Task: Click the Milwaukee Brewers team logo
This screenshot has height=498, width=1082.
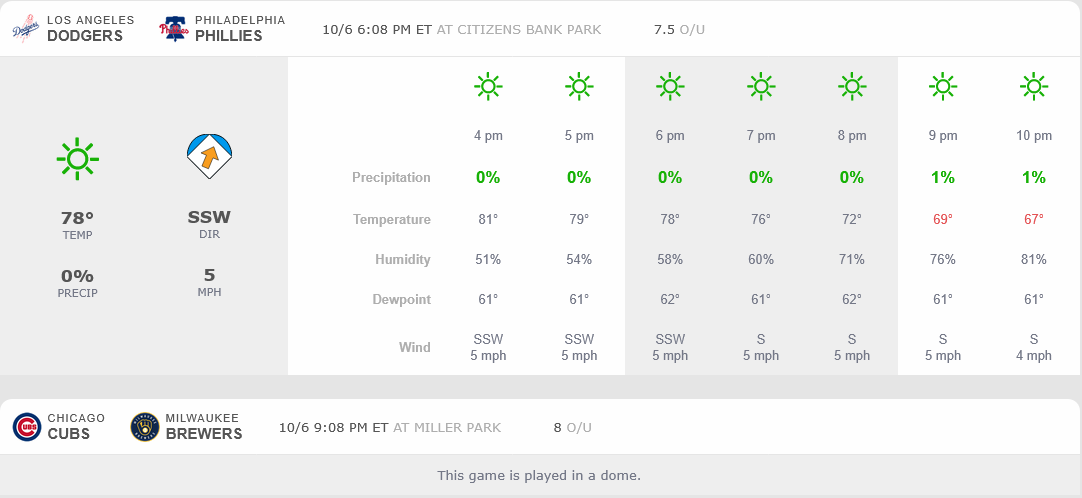Action: 145,427
